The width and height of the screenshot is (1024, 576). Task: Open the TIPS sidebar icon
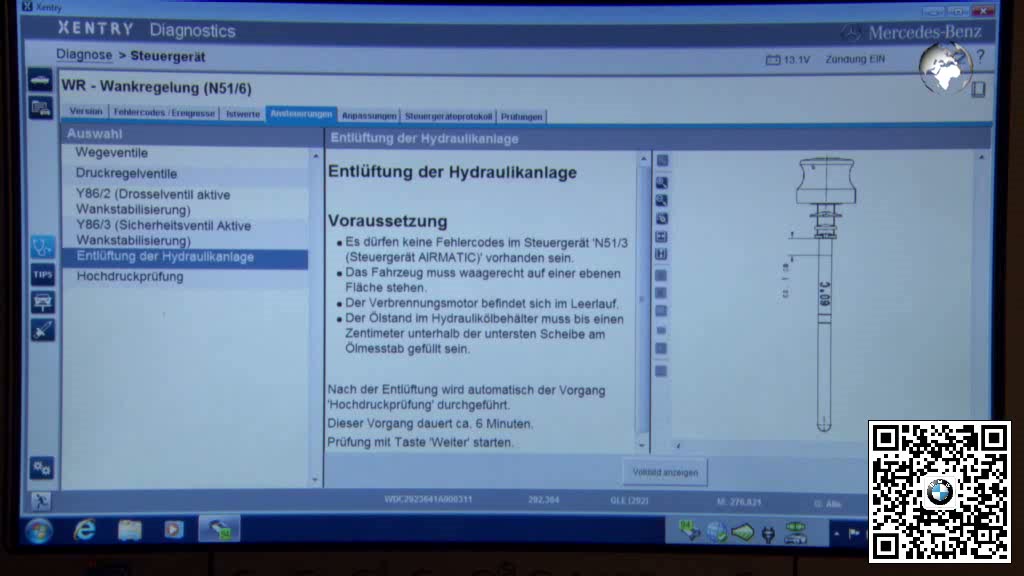pos(42,275)
